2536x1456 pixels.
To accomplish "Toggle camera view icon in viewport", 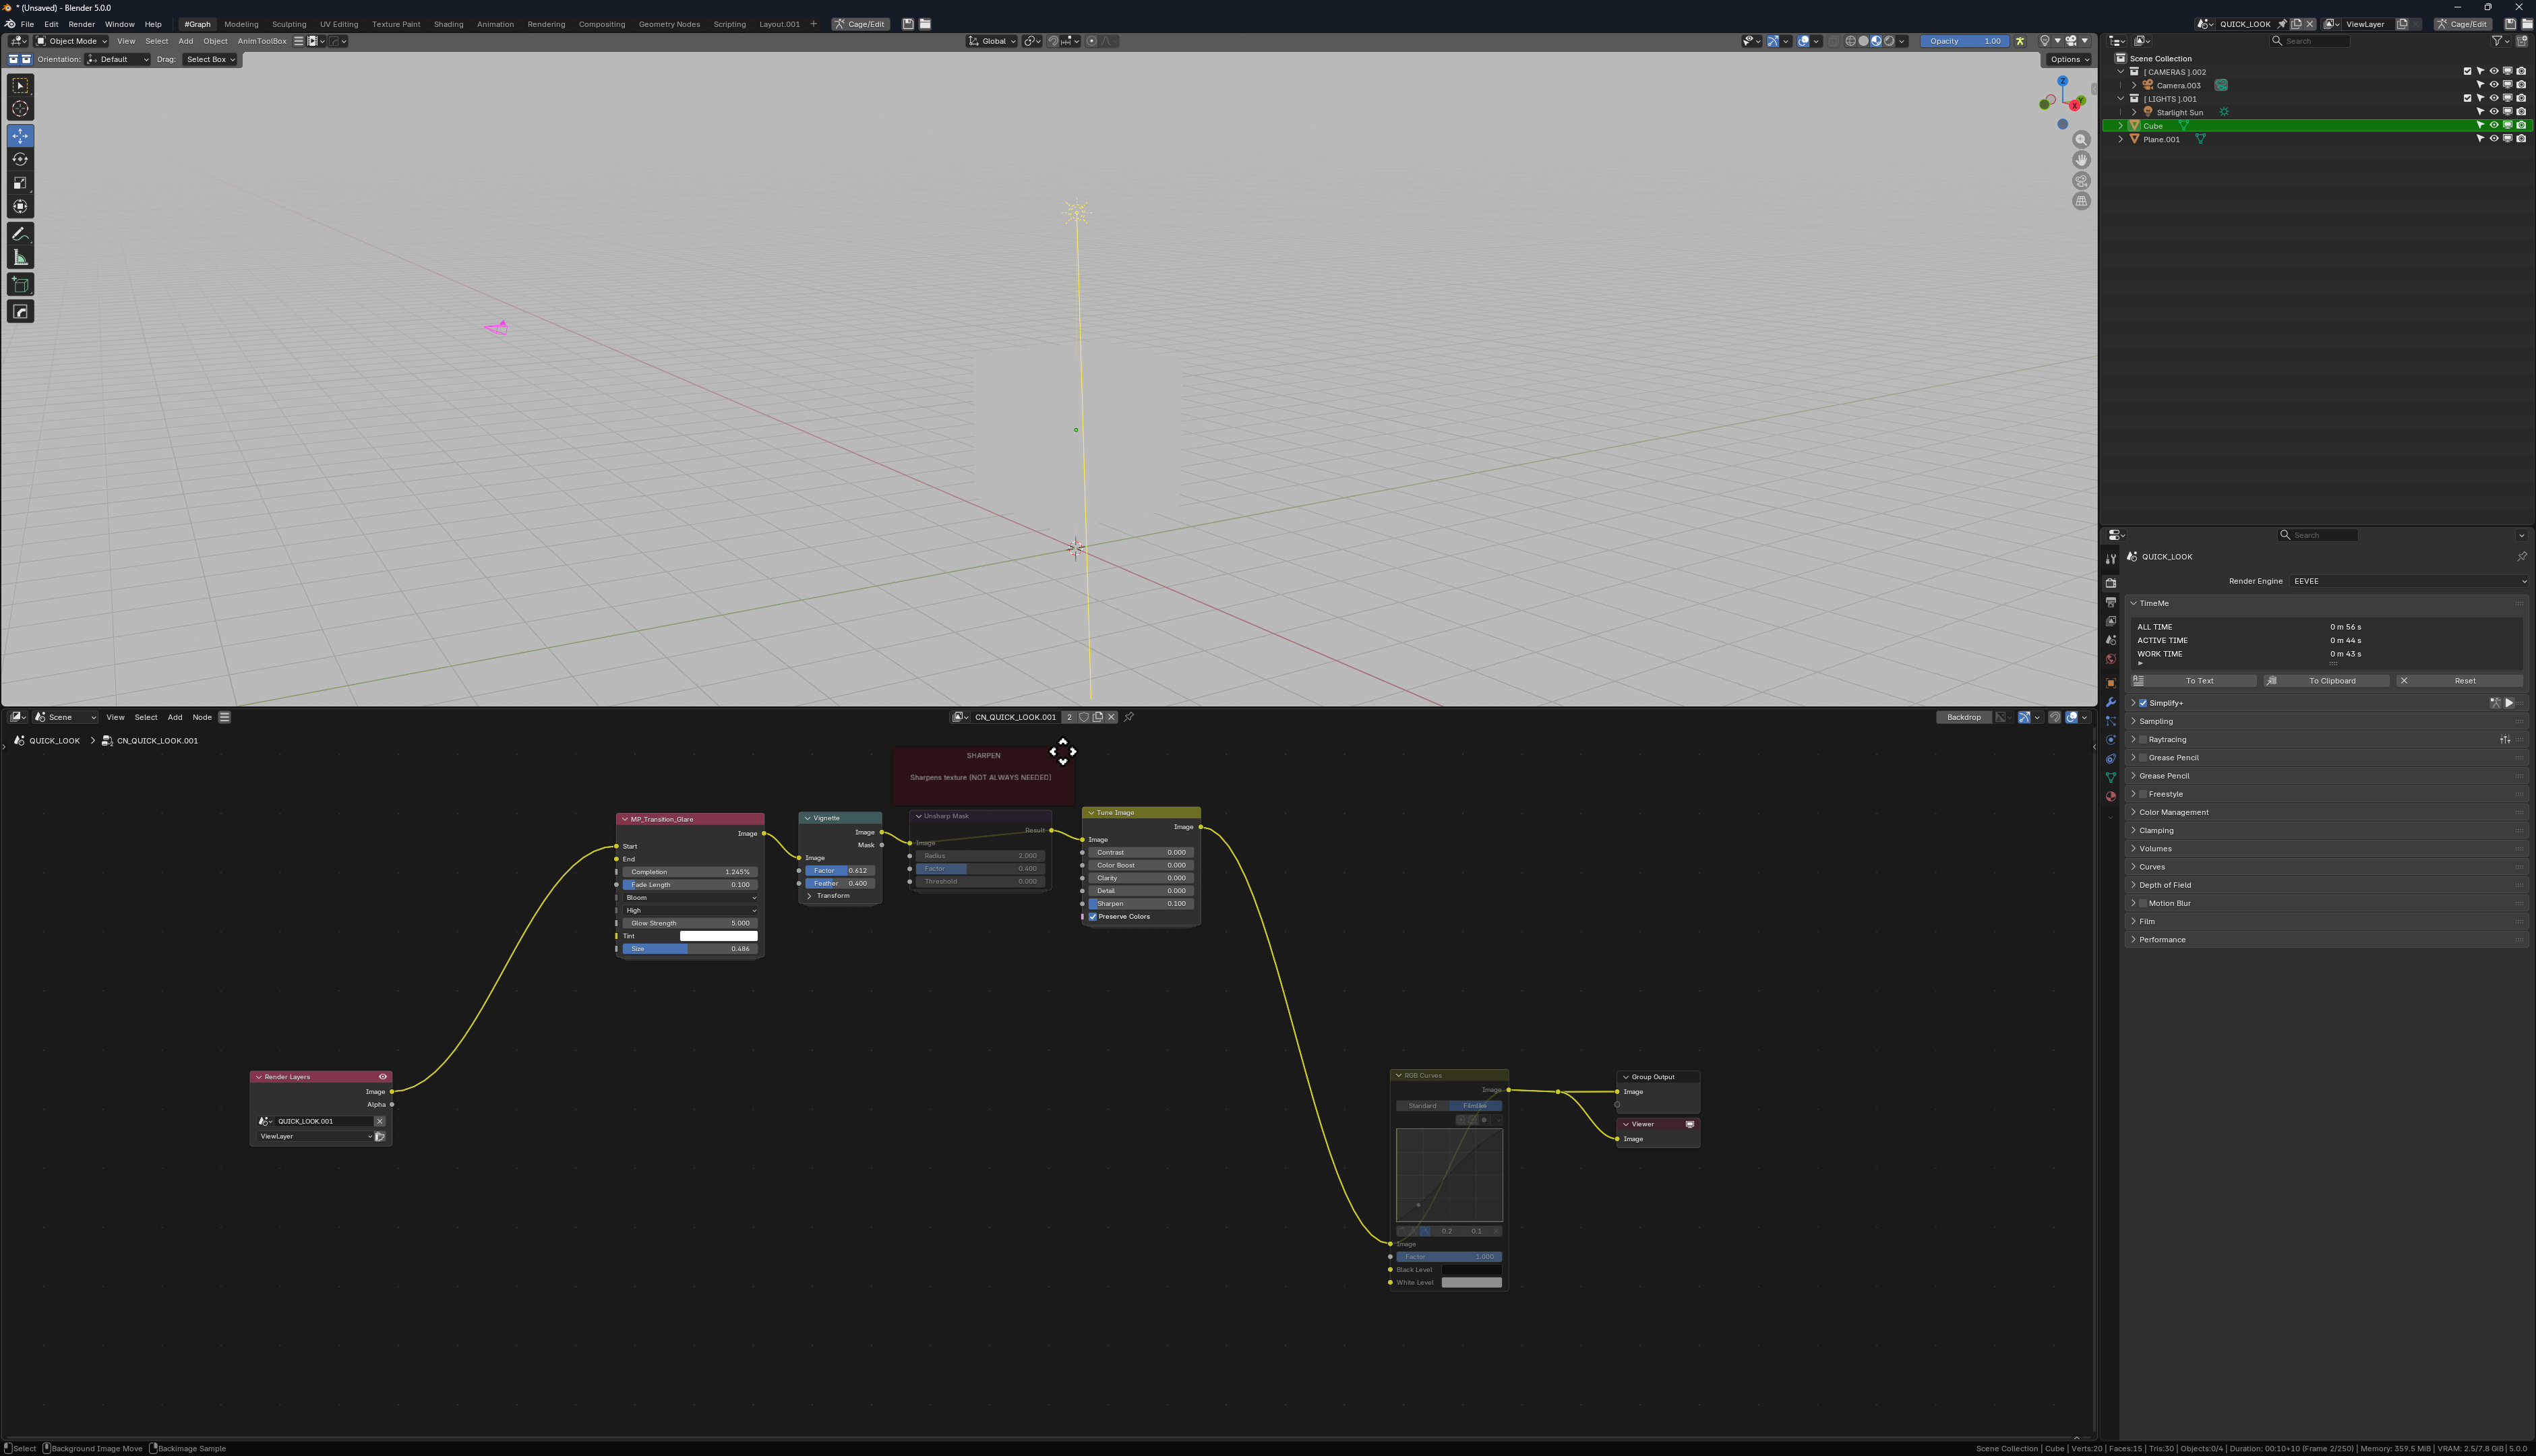I will pos(2081,181).
